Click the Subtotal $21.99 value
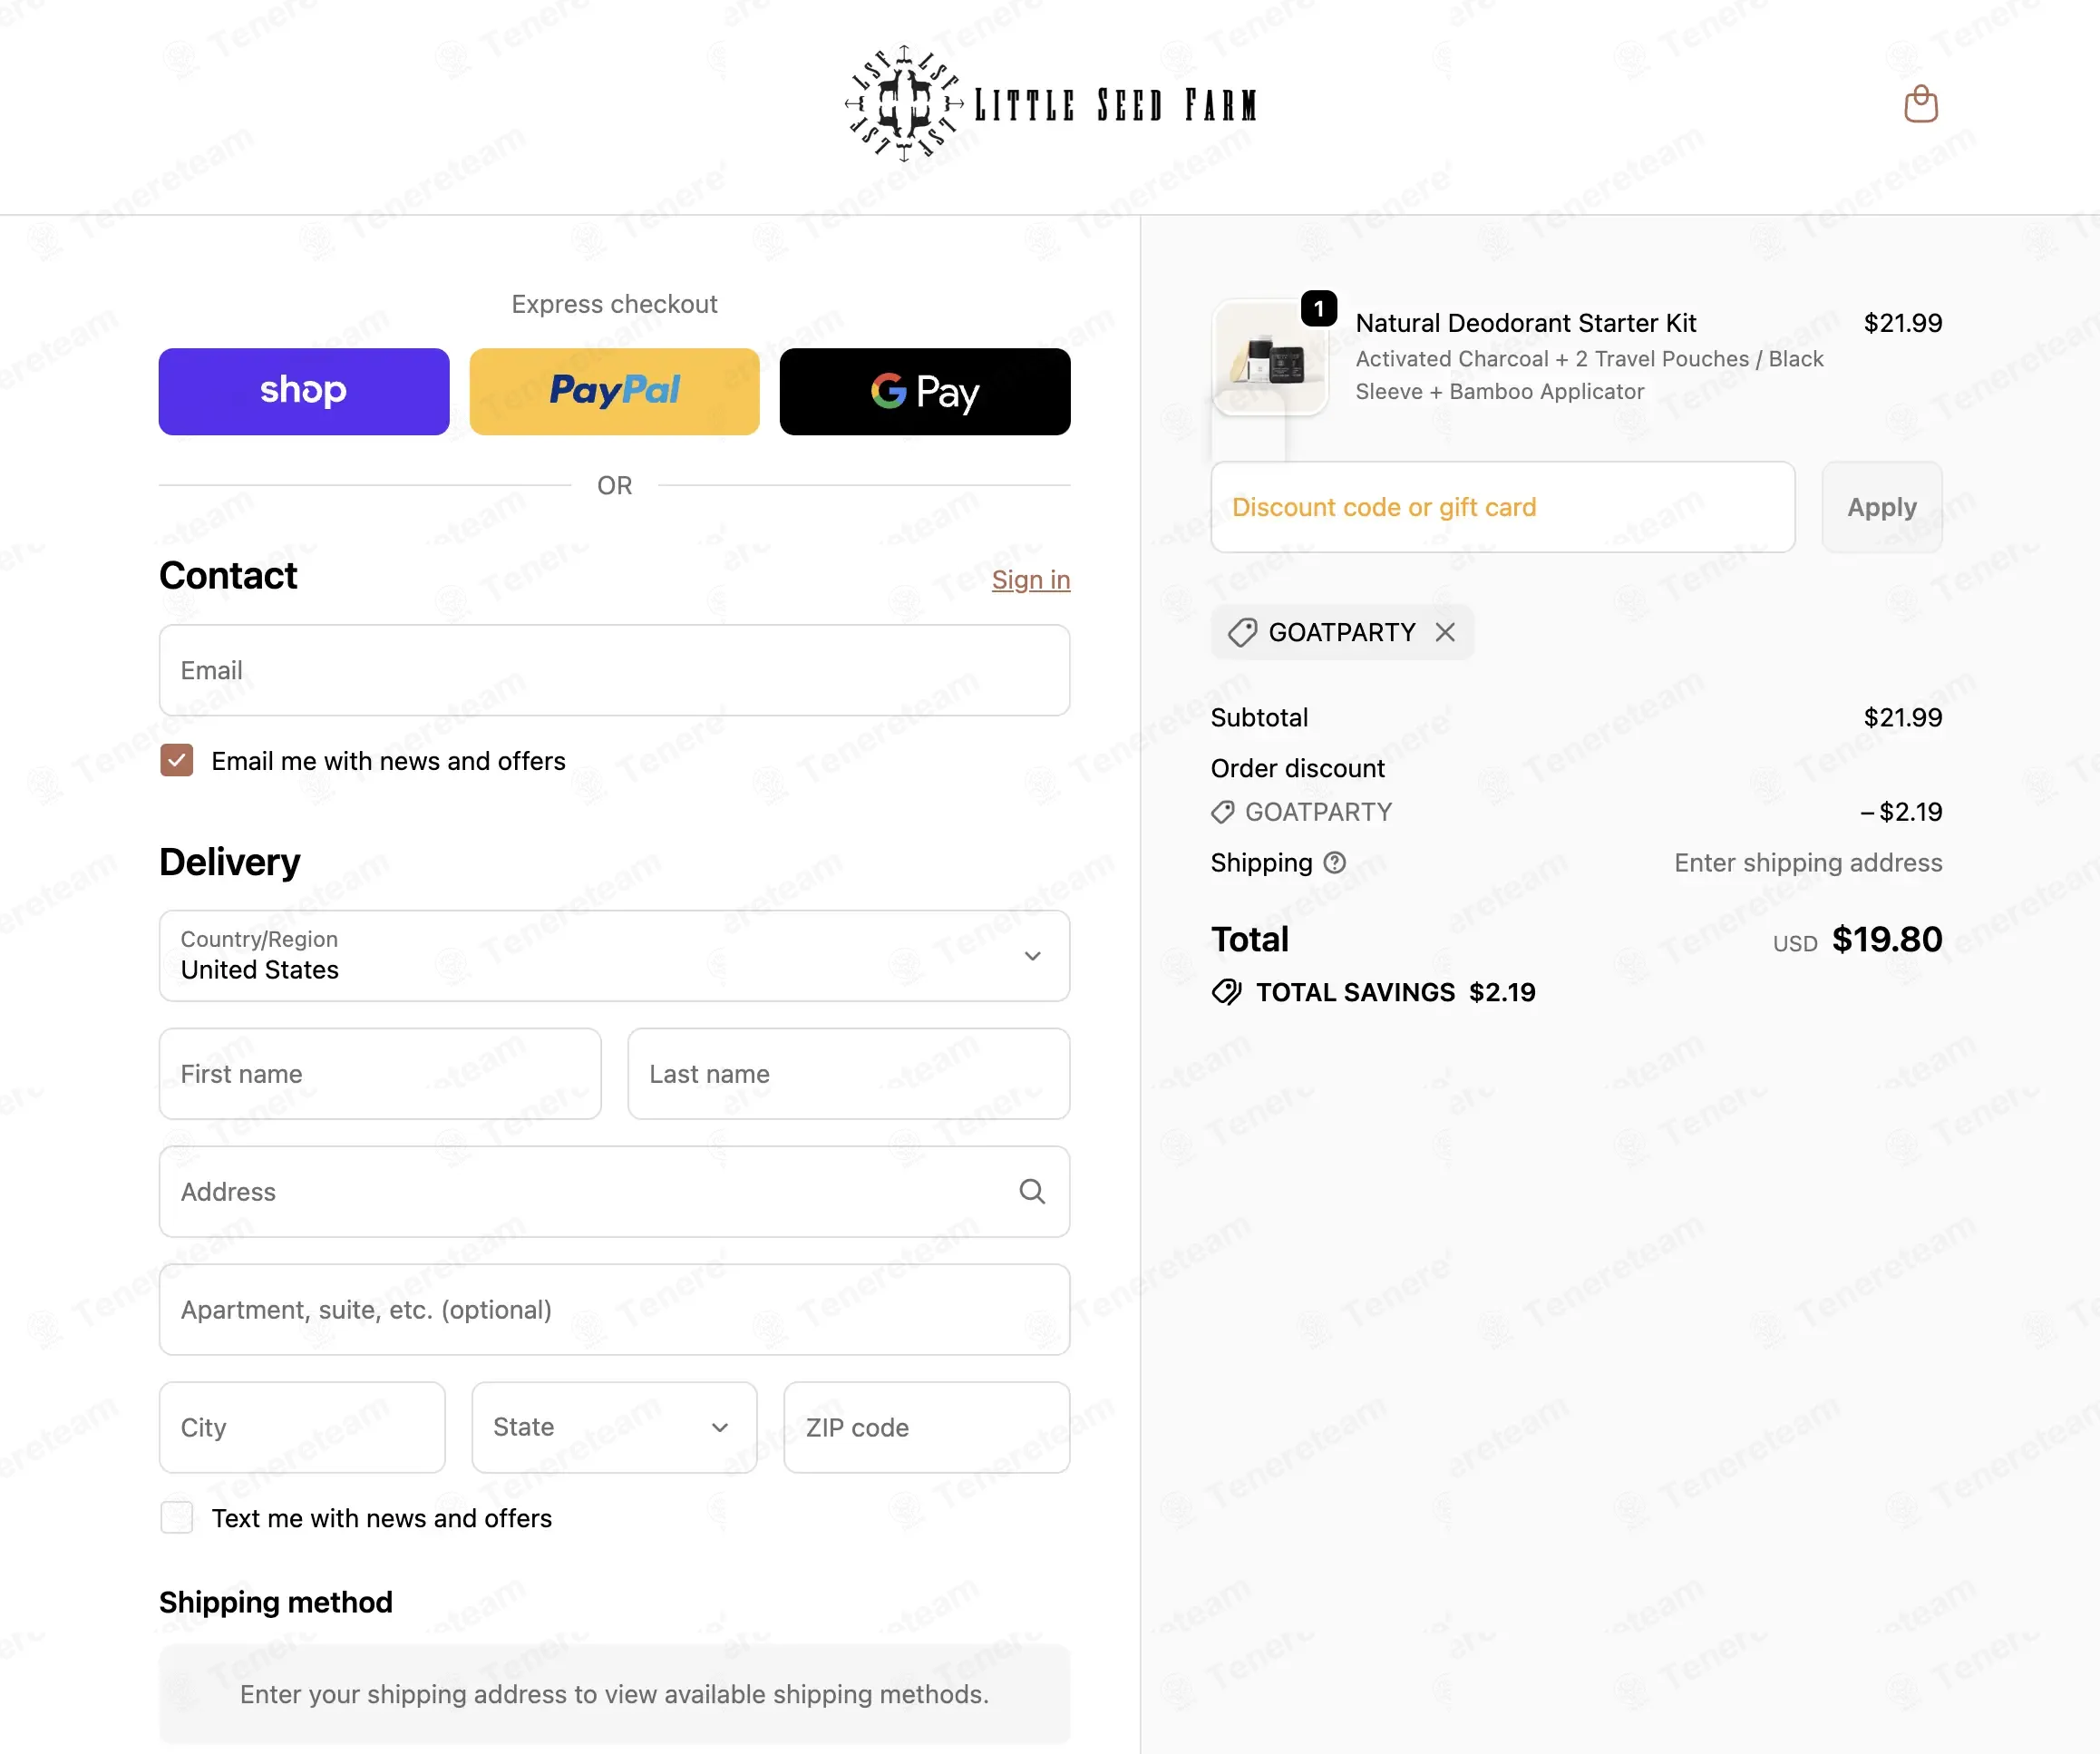This screenshot has height=1754, width=2100. click(x=1903, y=717)
